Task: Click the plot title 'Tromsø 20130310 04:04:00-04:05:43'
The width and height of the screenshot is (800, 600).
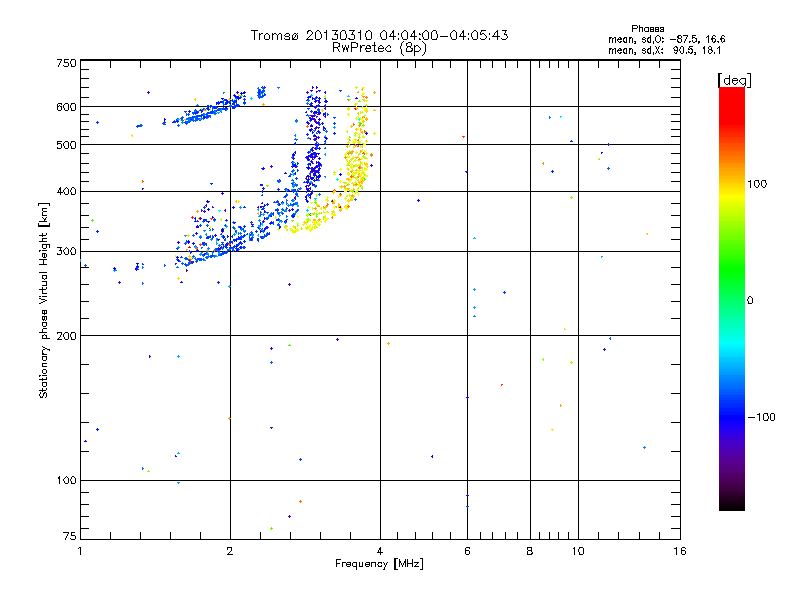Action: pos(379,35)
